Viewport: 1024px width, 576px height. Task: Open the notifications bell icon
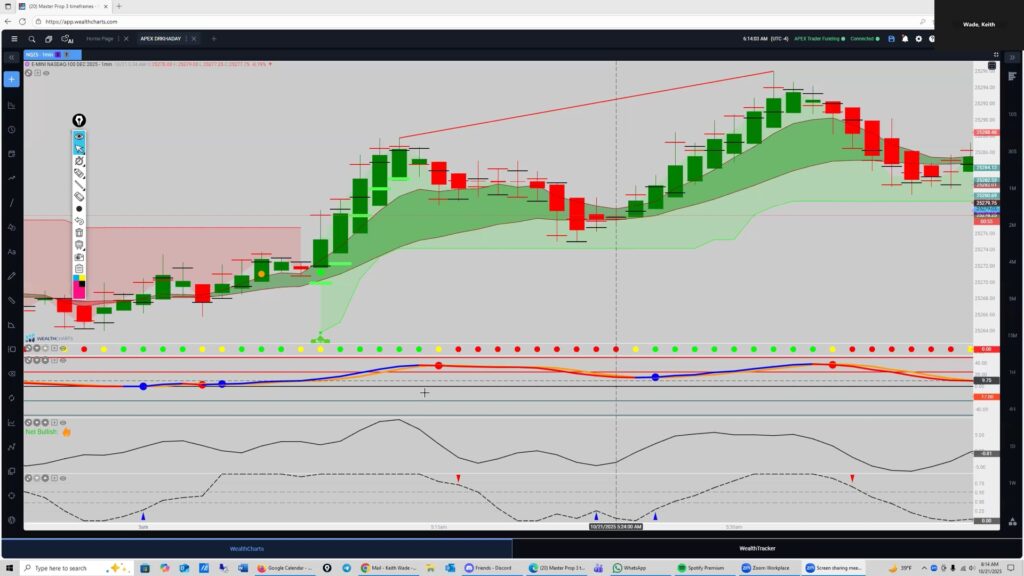pos(905,39)
